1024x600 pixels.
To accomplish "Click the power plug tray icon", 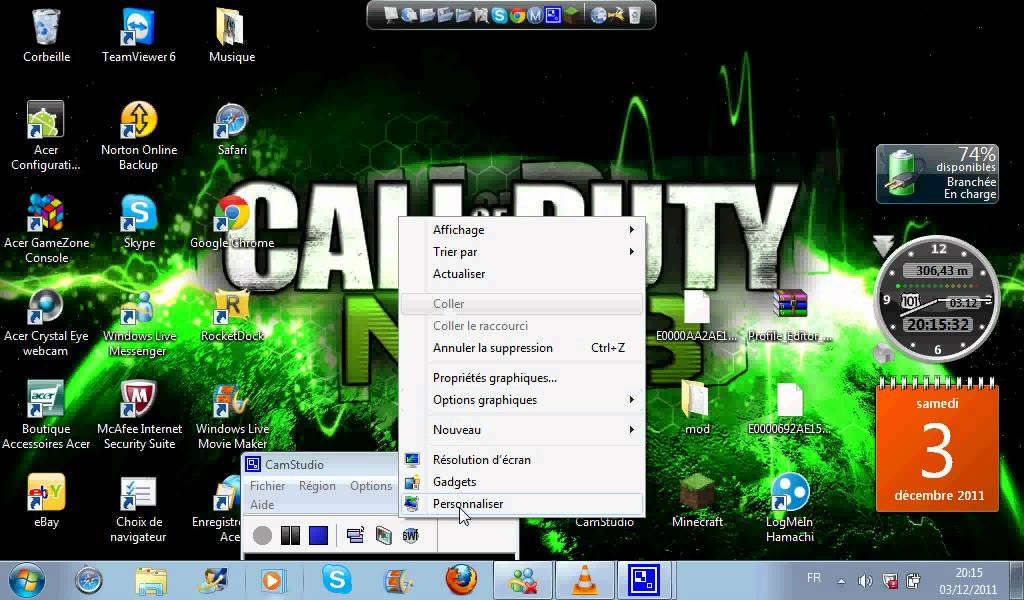I will (914, 580).
